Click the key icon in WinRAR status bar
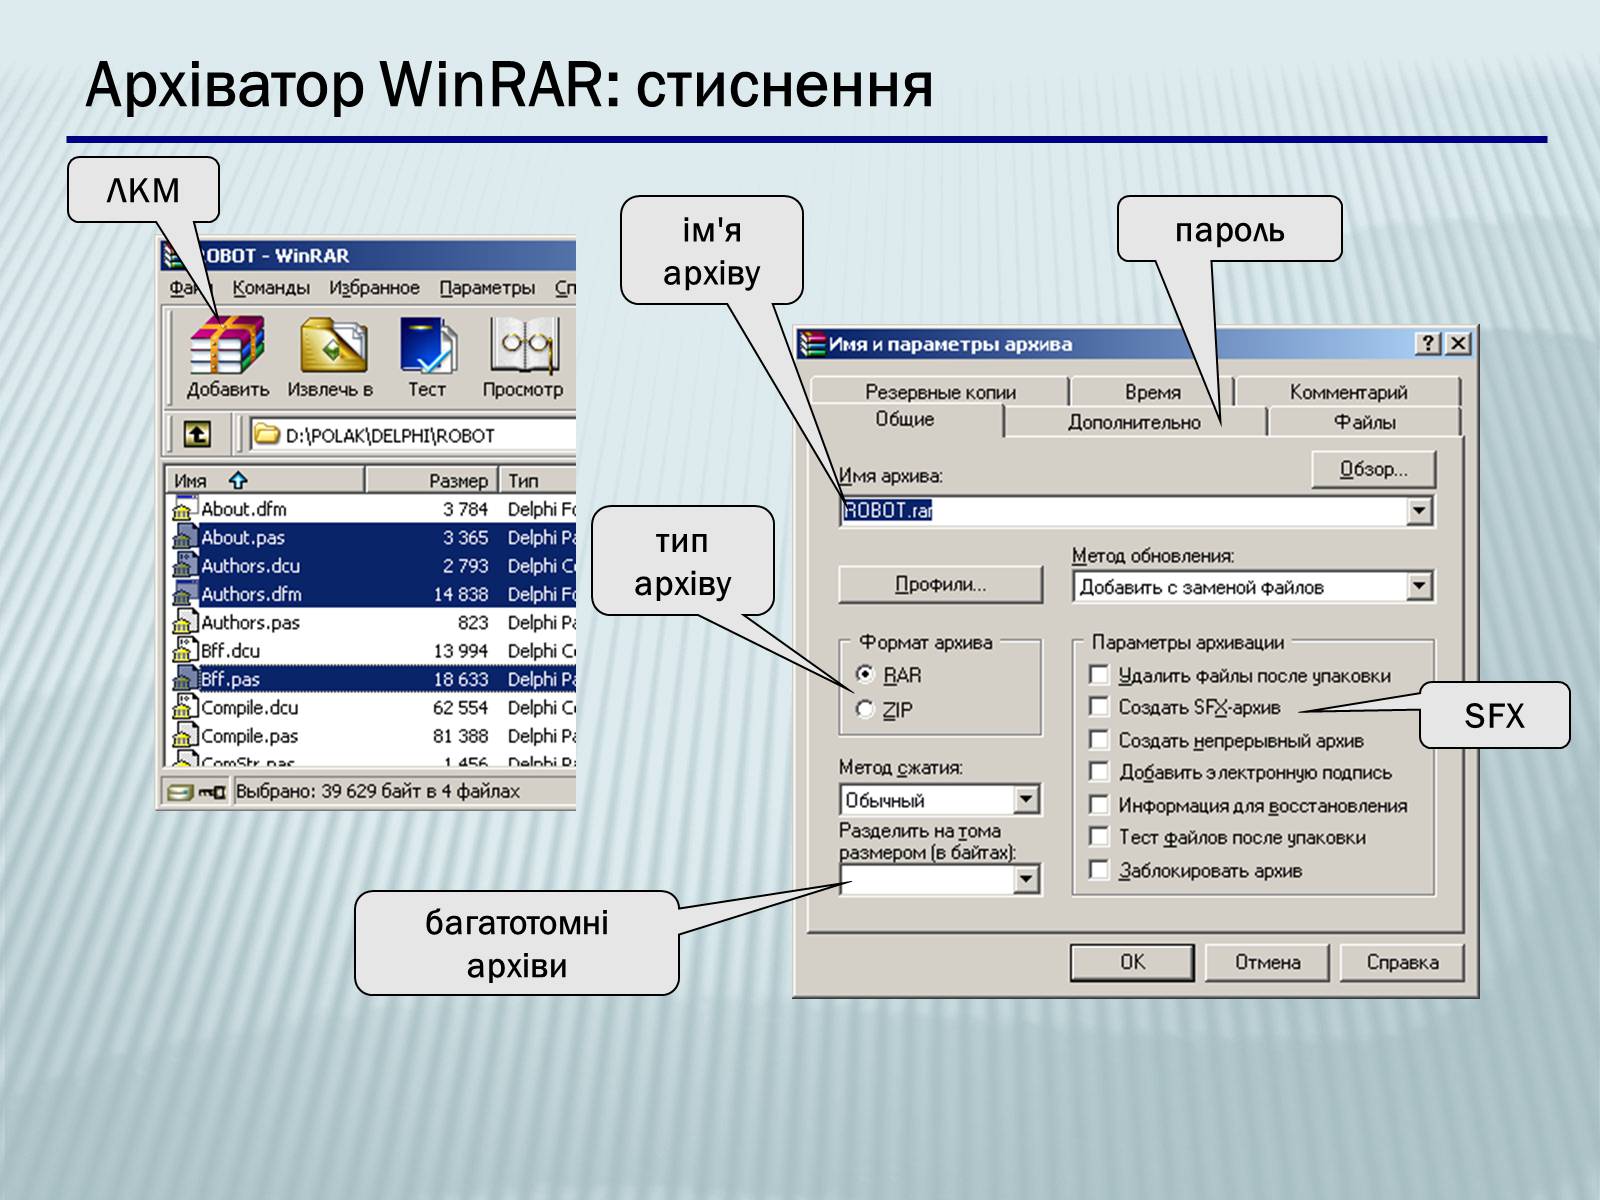Viewport: 1600px width, 1200px height. tap(212, 792)
